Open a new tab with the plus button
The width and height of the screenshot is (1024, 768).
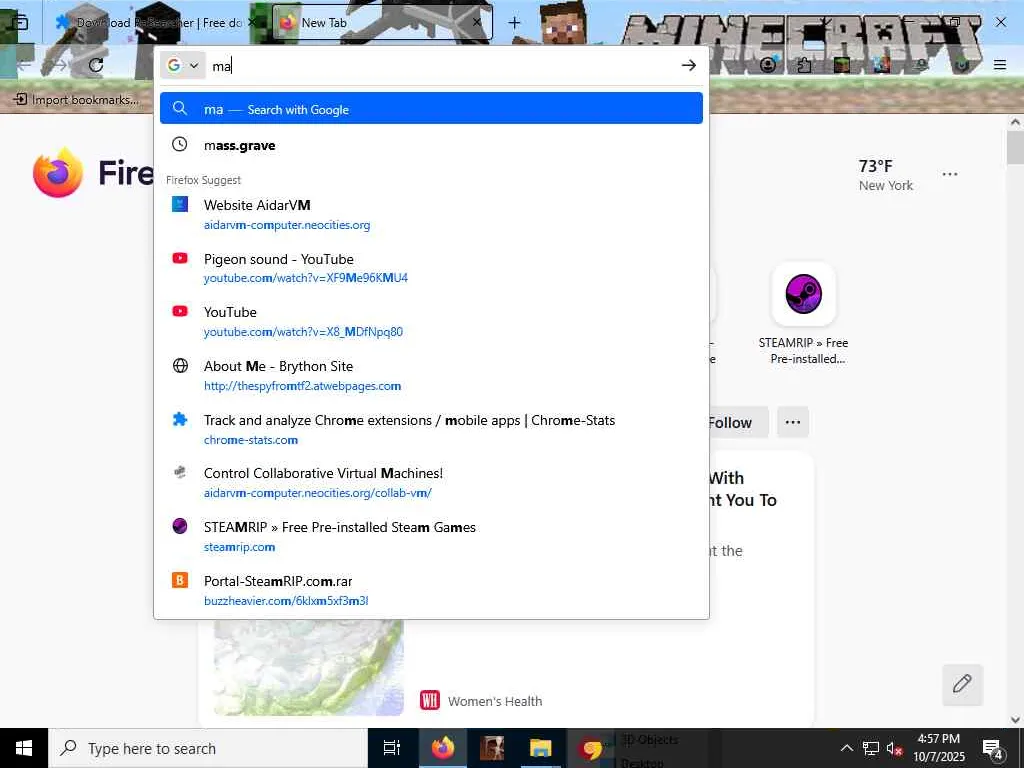515,23
